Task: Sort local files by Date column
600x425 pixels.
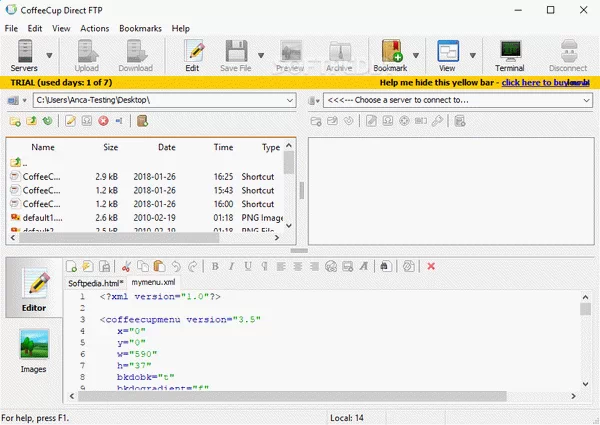Action: click(x=167, y=147)
